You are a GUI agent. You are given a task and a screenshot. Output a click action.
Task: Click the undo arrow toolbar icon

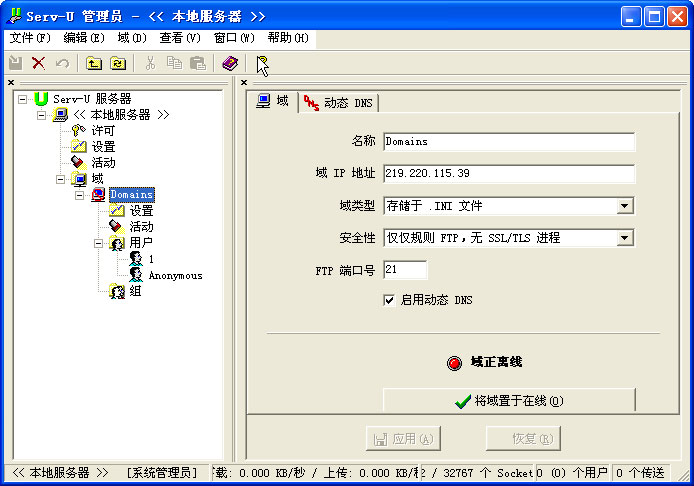[62, 63]
